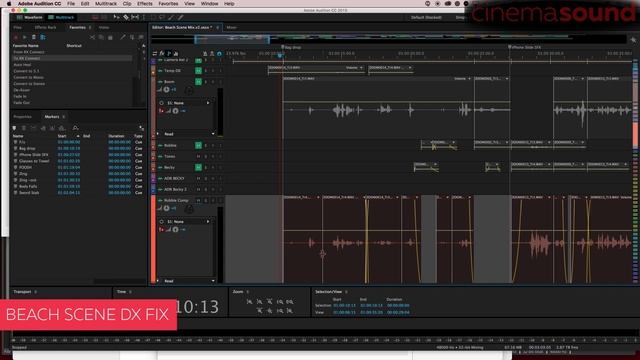Open the Multitrack menu
The width and height of the screenshot is (640, 360).
click(x=106, y=4)
